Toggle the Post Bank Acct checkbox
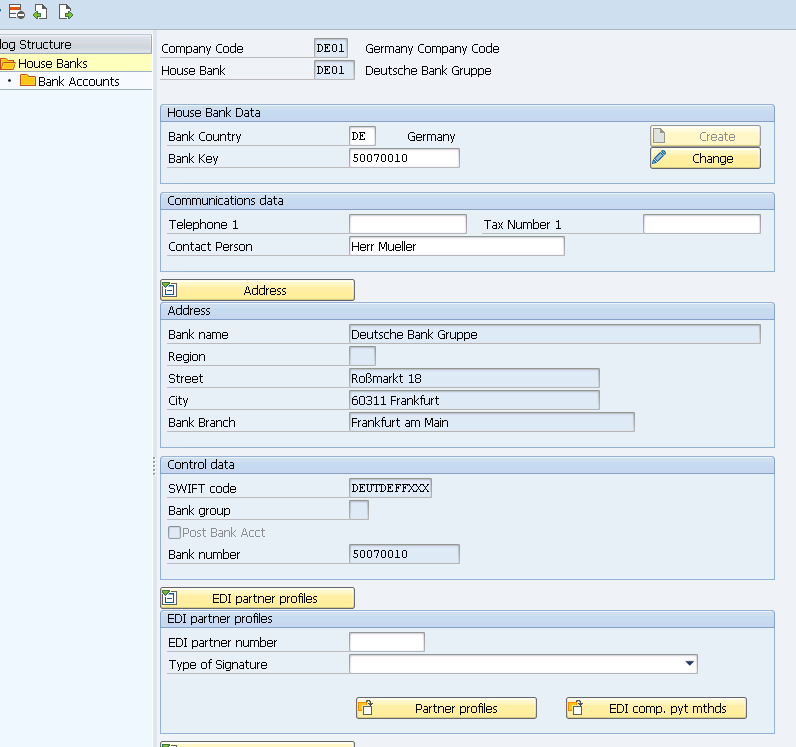The height and width of the screenshot is (747, 796). pyautogui.click(x=174, y=532)
